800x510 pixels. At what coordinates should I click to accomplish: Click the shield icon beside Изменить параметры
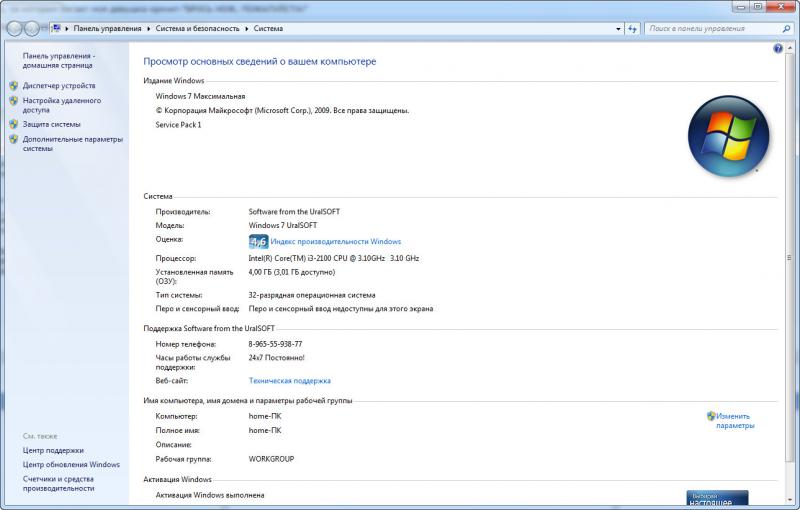(x=710, y=416)
